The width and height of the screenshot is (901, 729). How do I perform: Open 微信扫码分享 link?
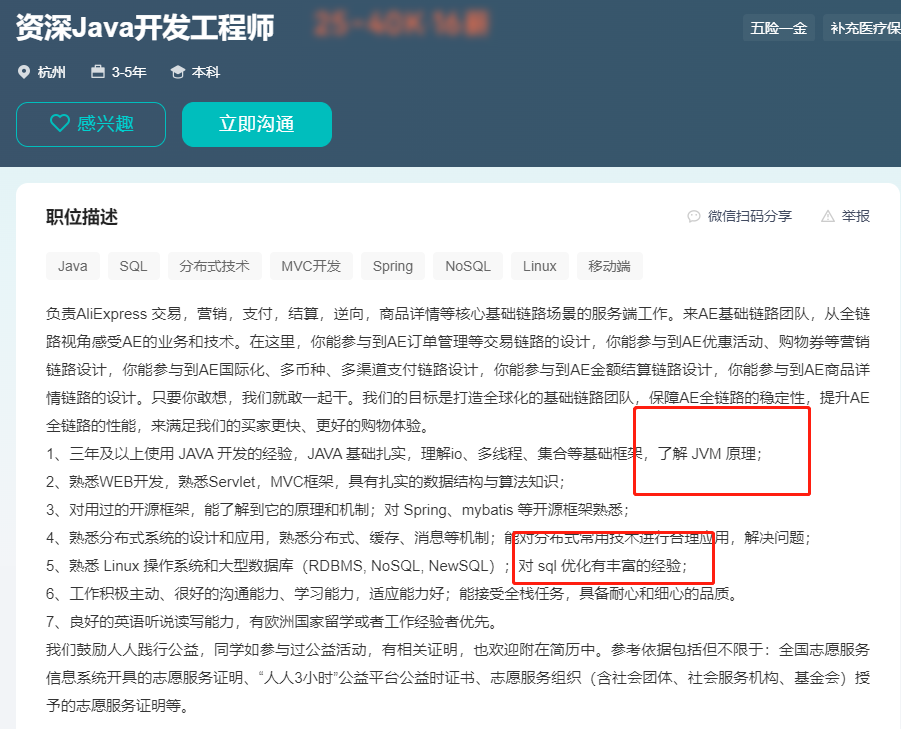tap(749, 217)
